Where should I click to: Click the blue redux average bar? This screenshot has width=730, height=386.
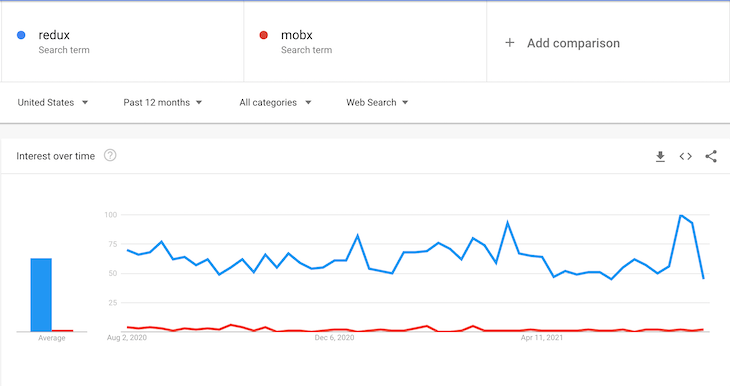[x=41, y=295]
